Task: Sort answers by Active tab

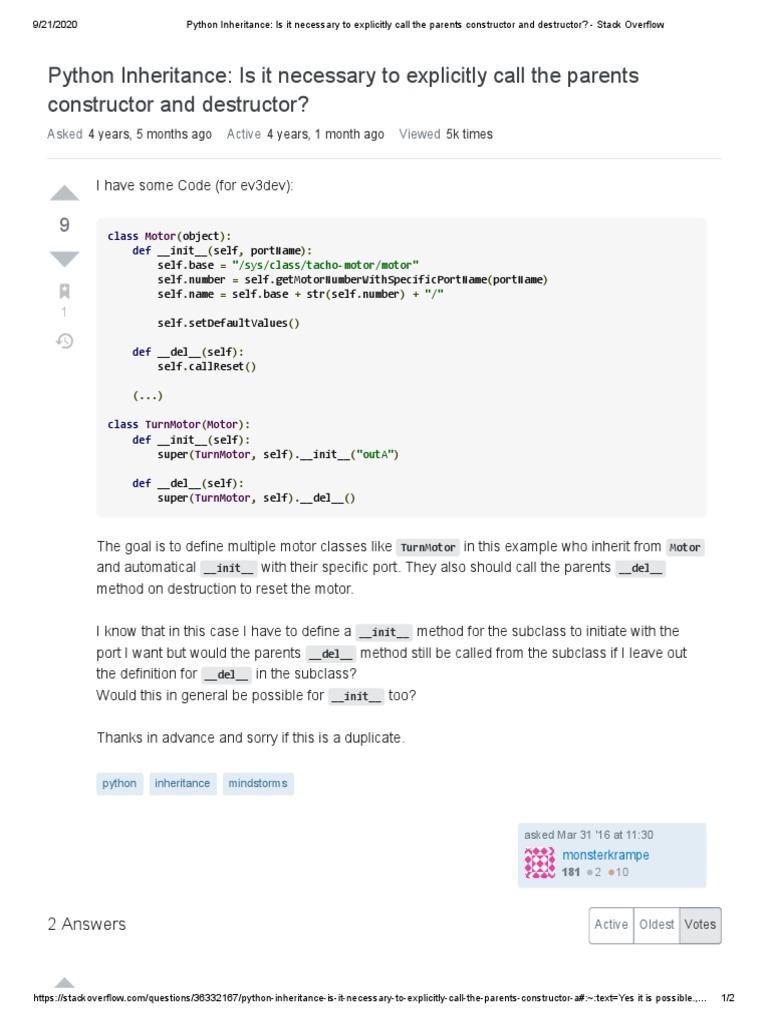Action: pos(611,925)
